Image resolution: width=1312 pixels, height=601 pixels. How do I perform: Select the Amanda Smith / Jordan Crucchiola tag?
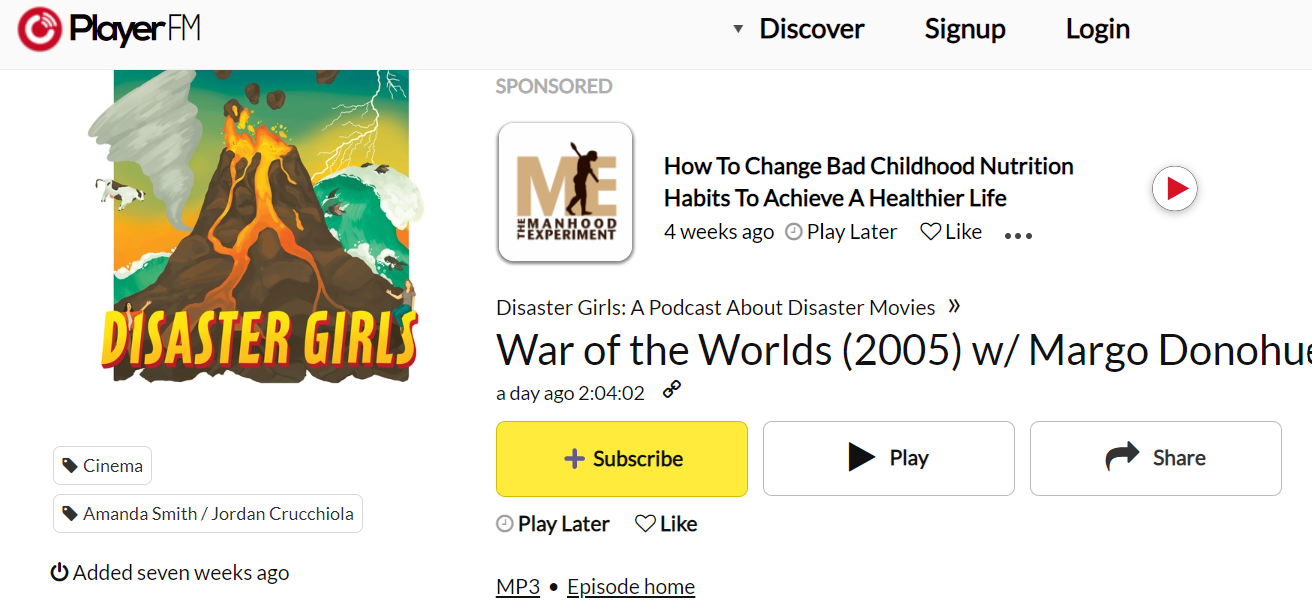click(x=208, y=513)
